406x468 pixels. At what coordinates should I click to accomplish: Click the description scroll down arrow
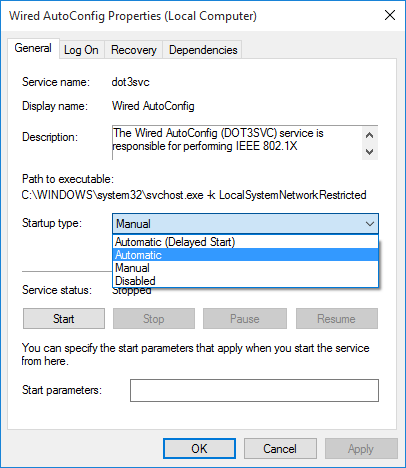pos(369,152)
